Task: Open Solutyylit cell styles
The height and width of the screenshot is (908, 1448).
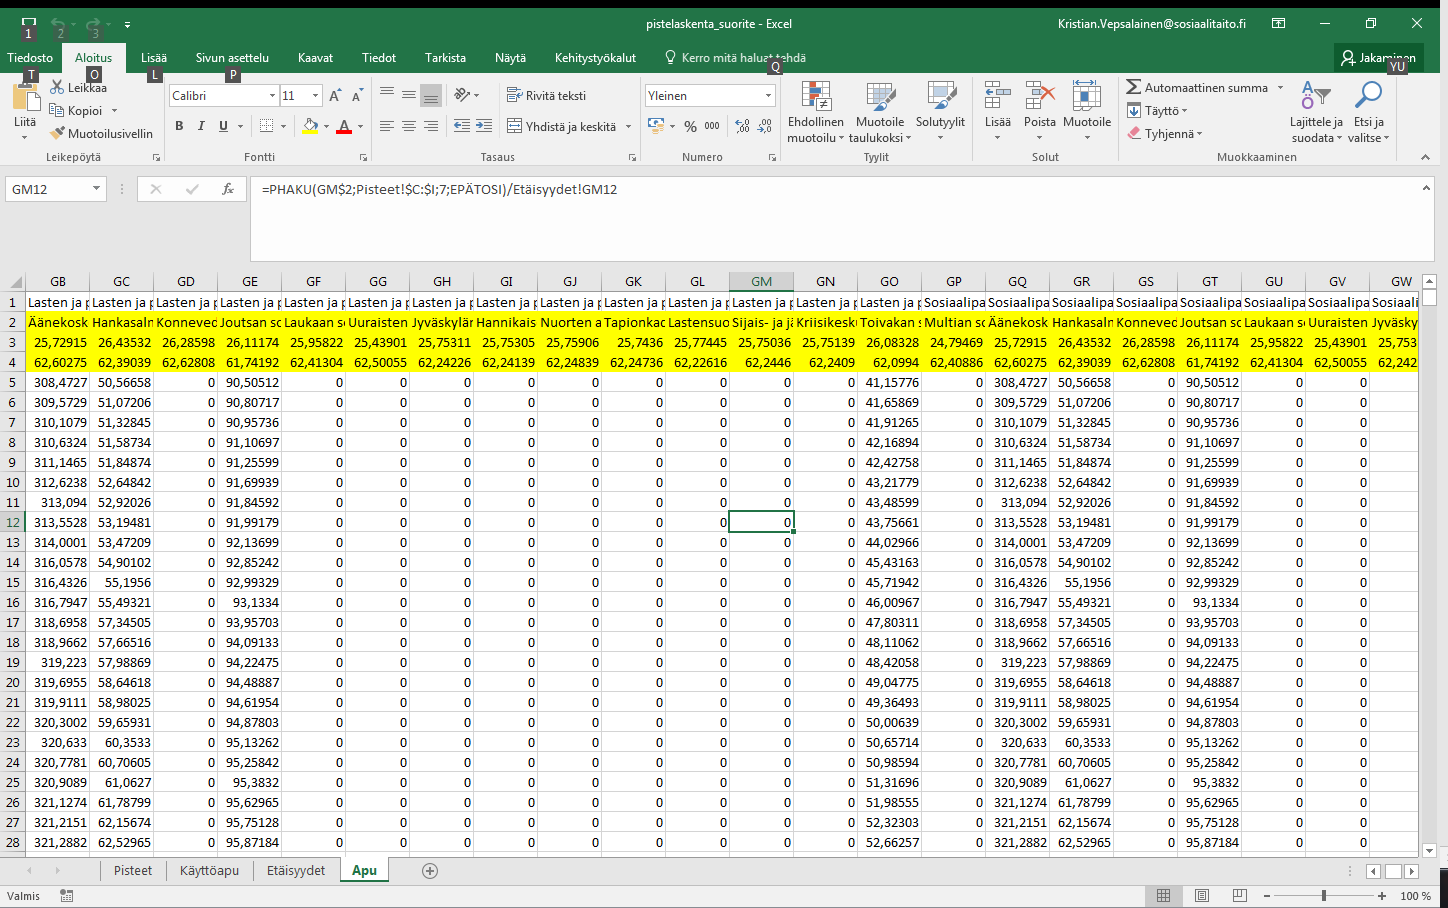Action: pos(941,112)
